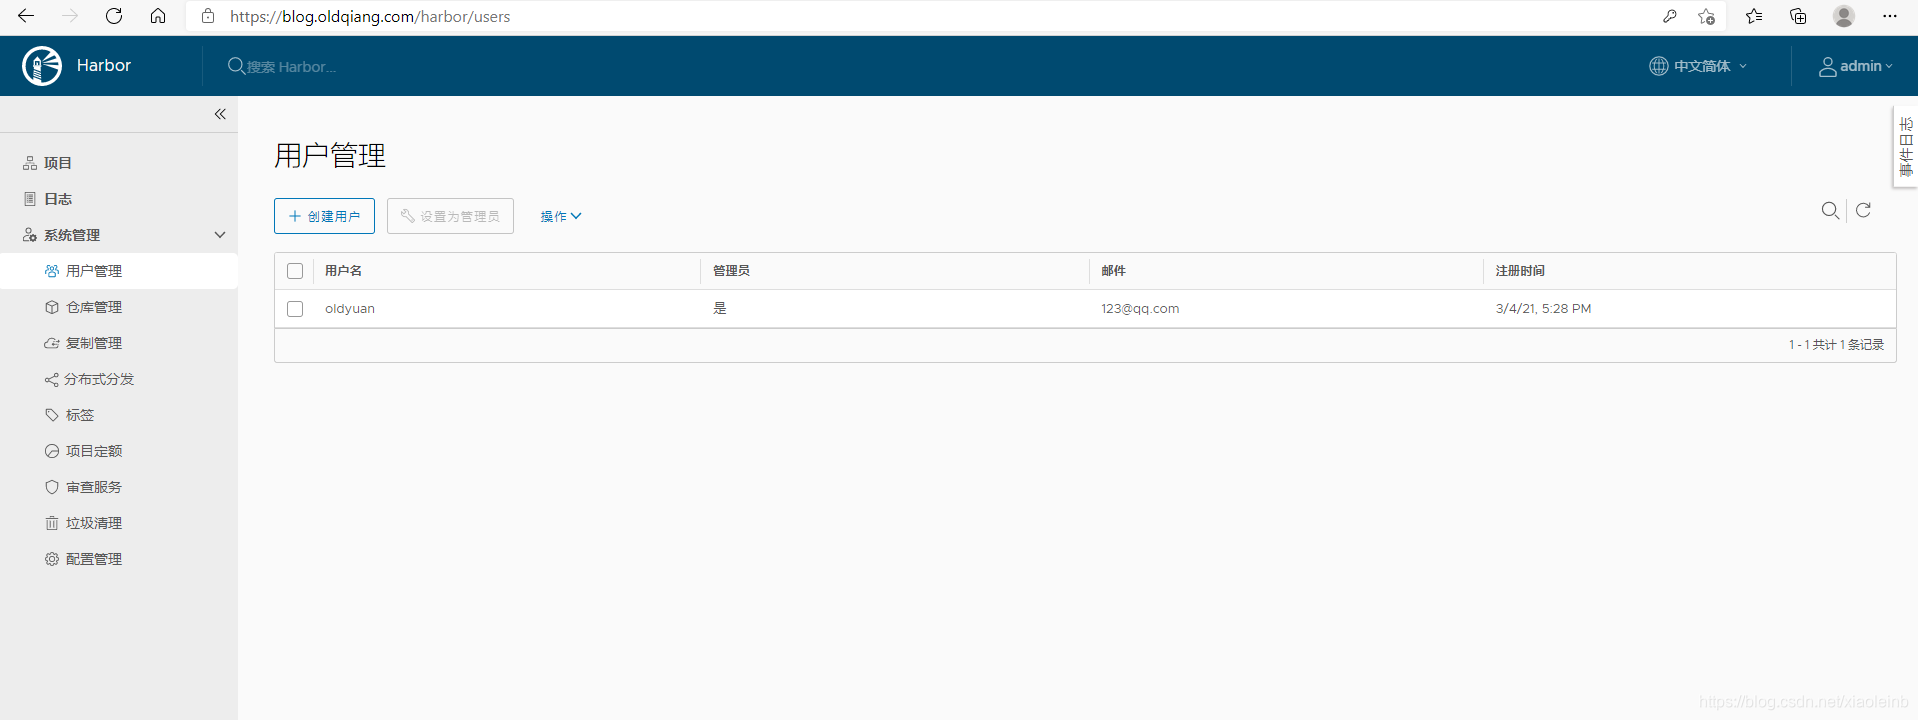Open browser home page

158,16
